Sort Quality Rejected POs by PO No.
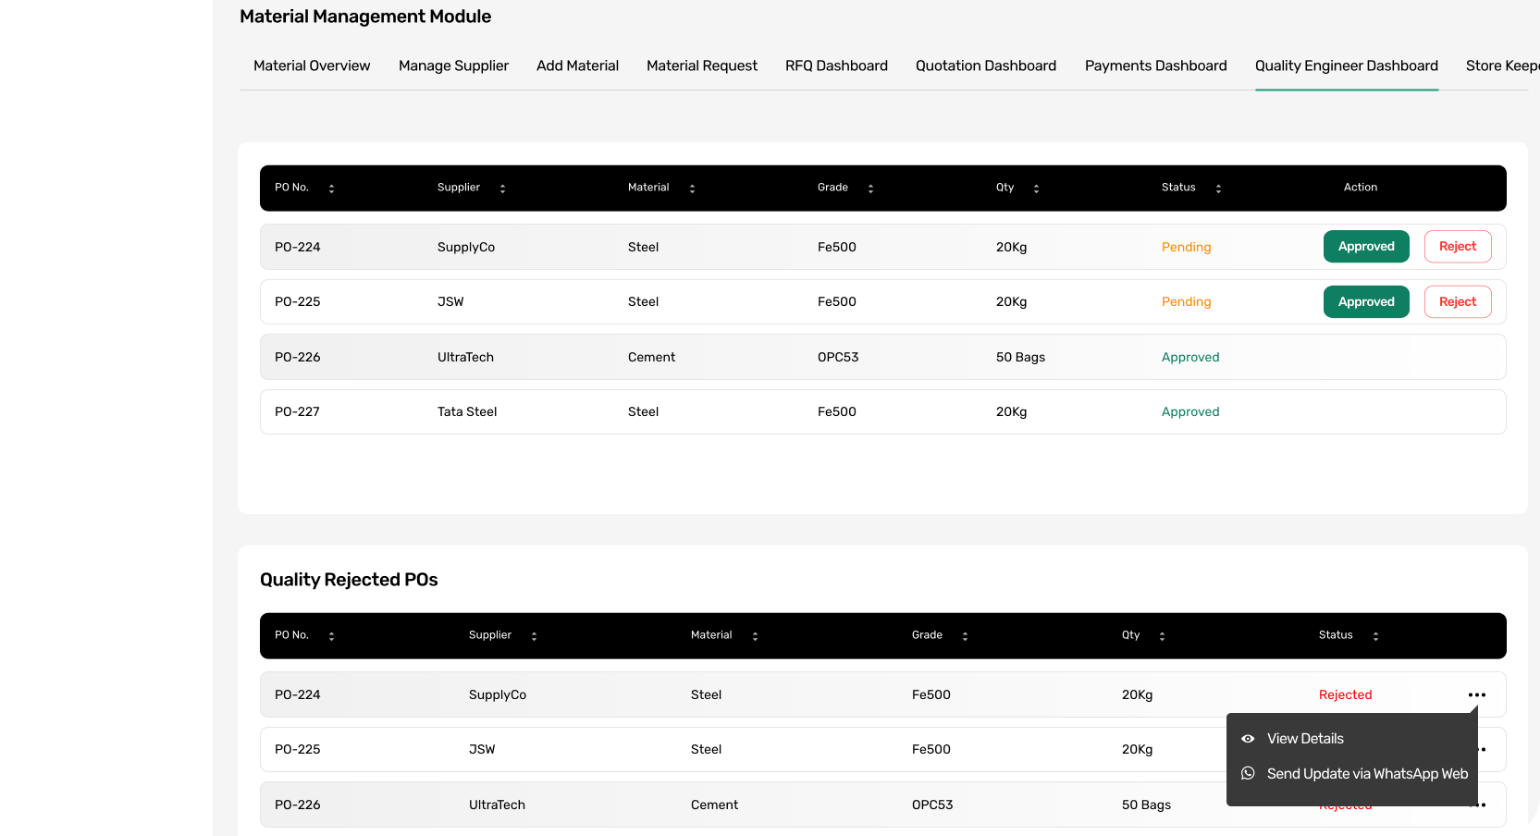 pos(331,636)
